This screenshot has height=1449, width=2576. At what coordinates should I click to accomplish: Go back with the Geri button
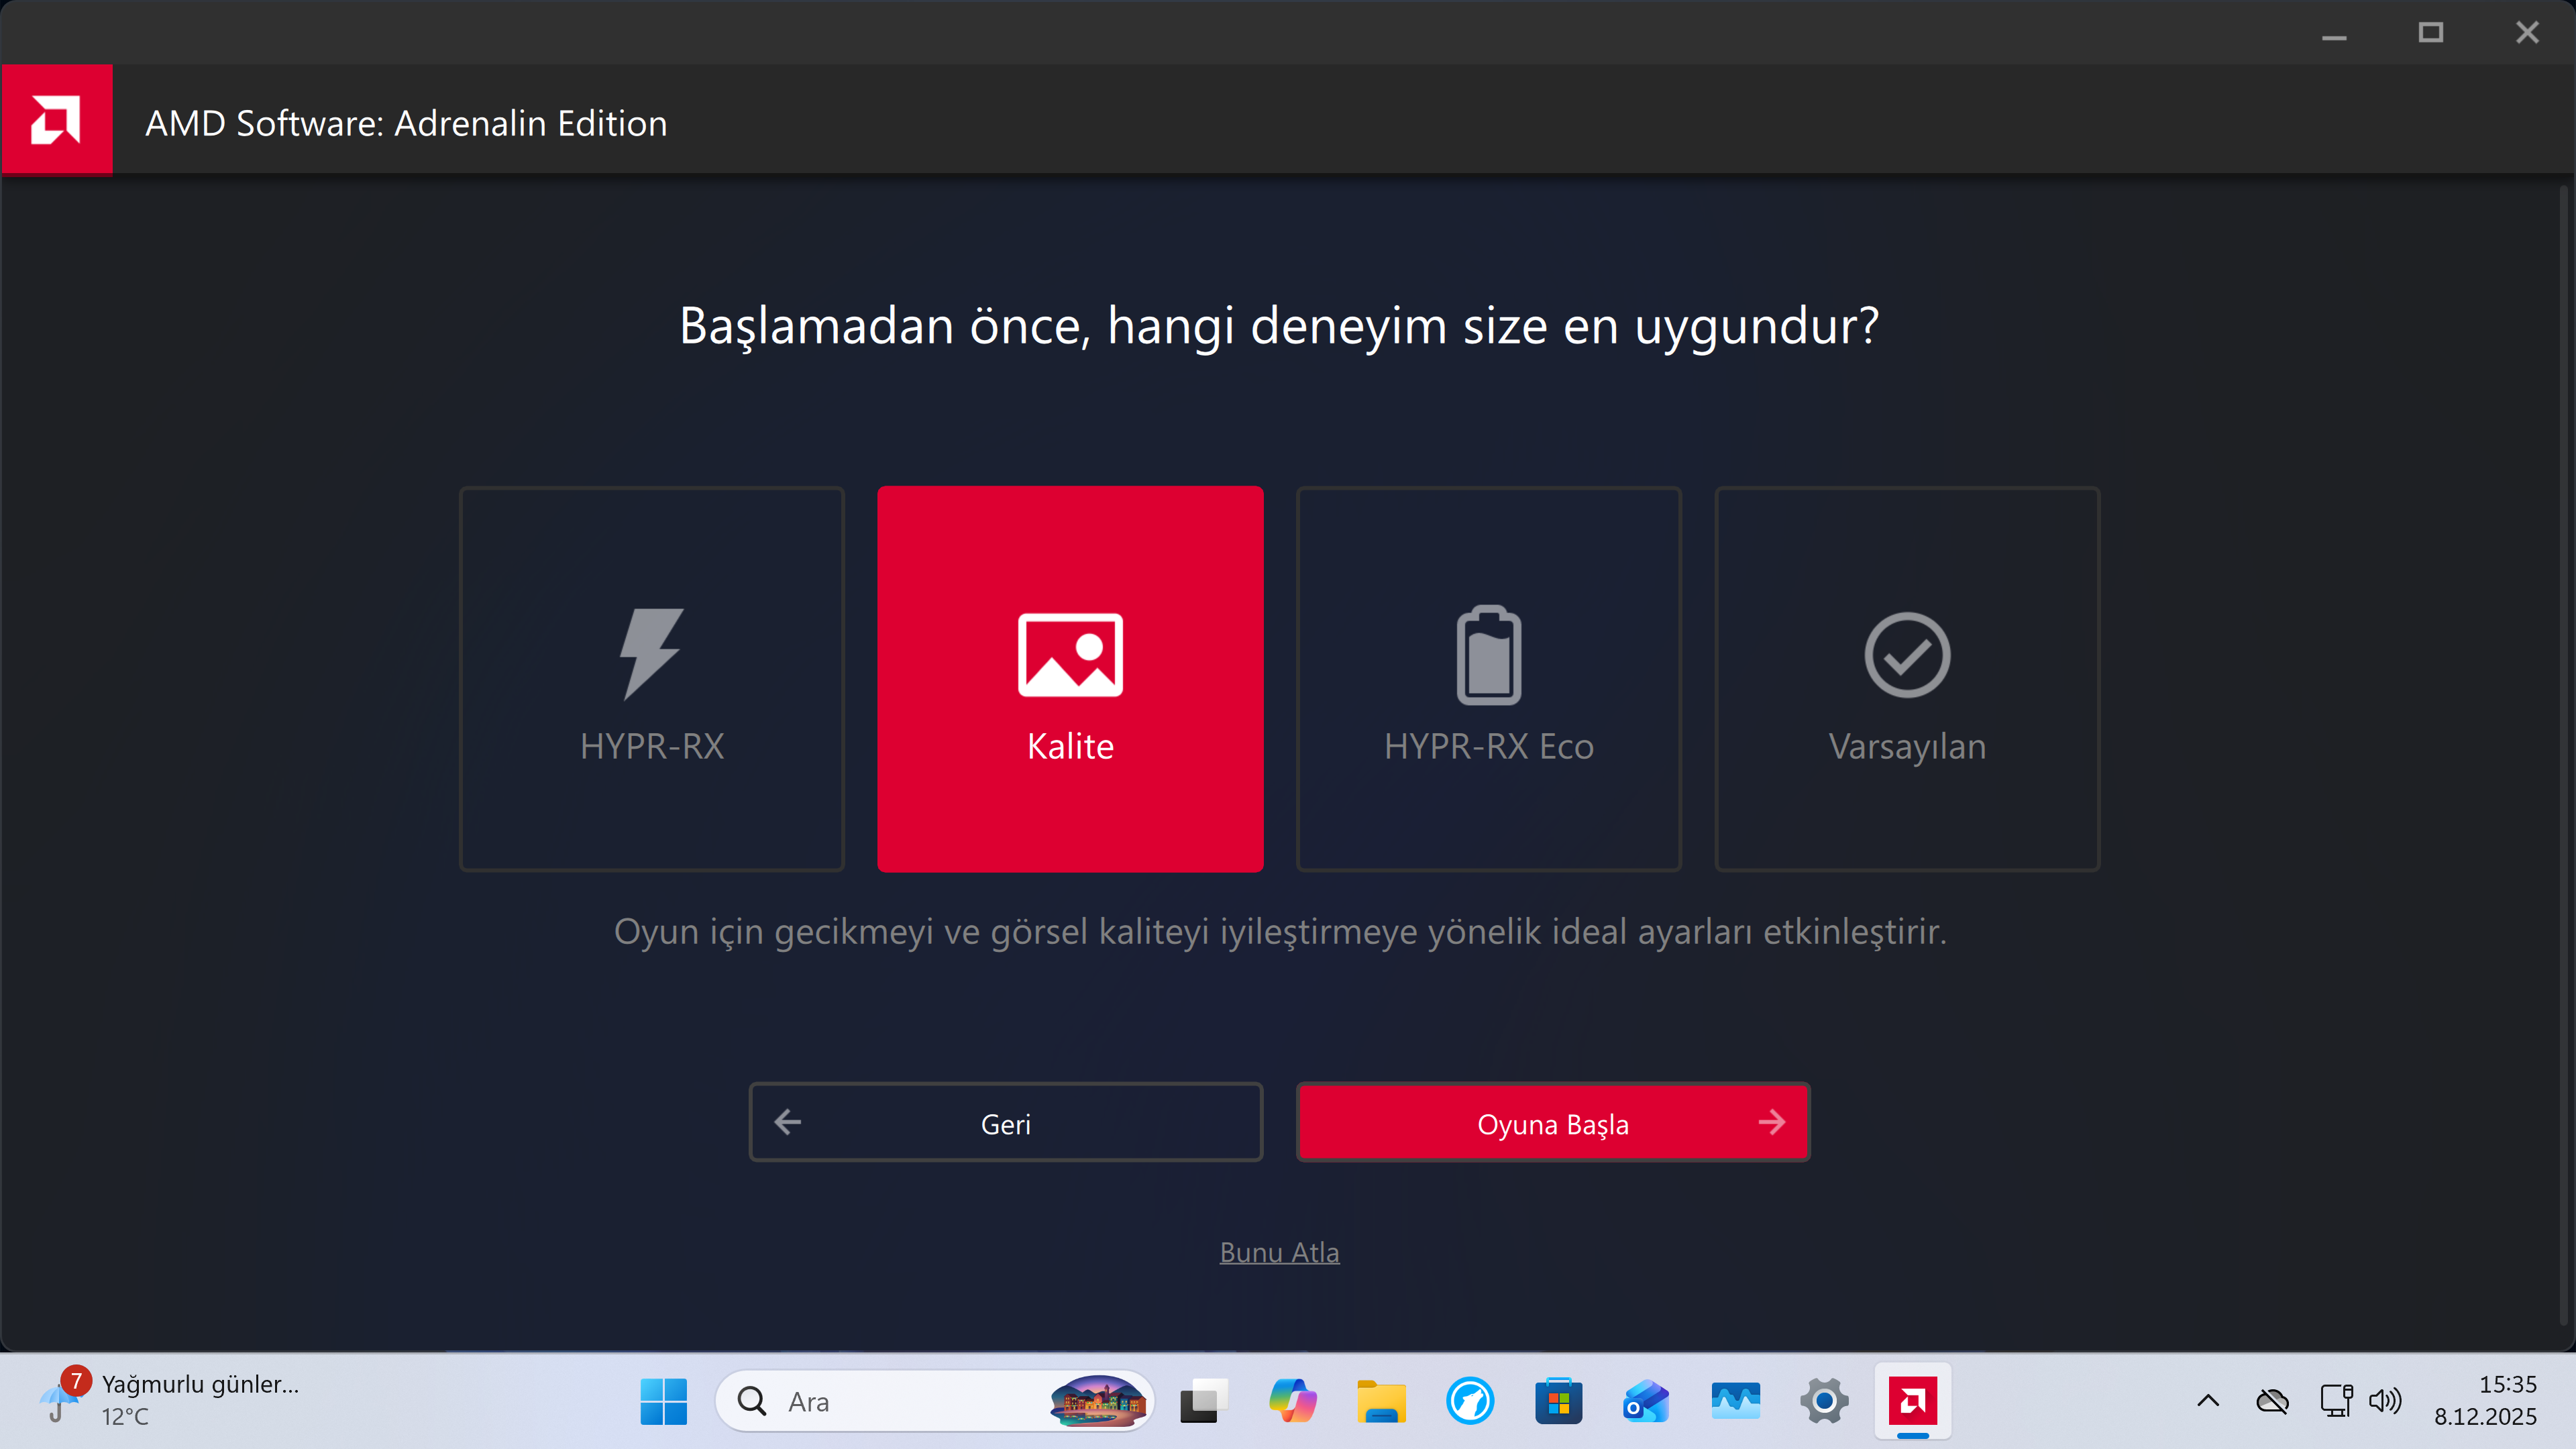tap(1006, 1122)
